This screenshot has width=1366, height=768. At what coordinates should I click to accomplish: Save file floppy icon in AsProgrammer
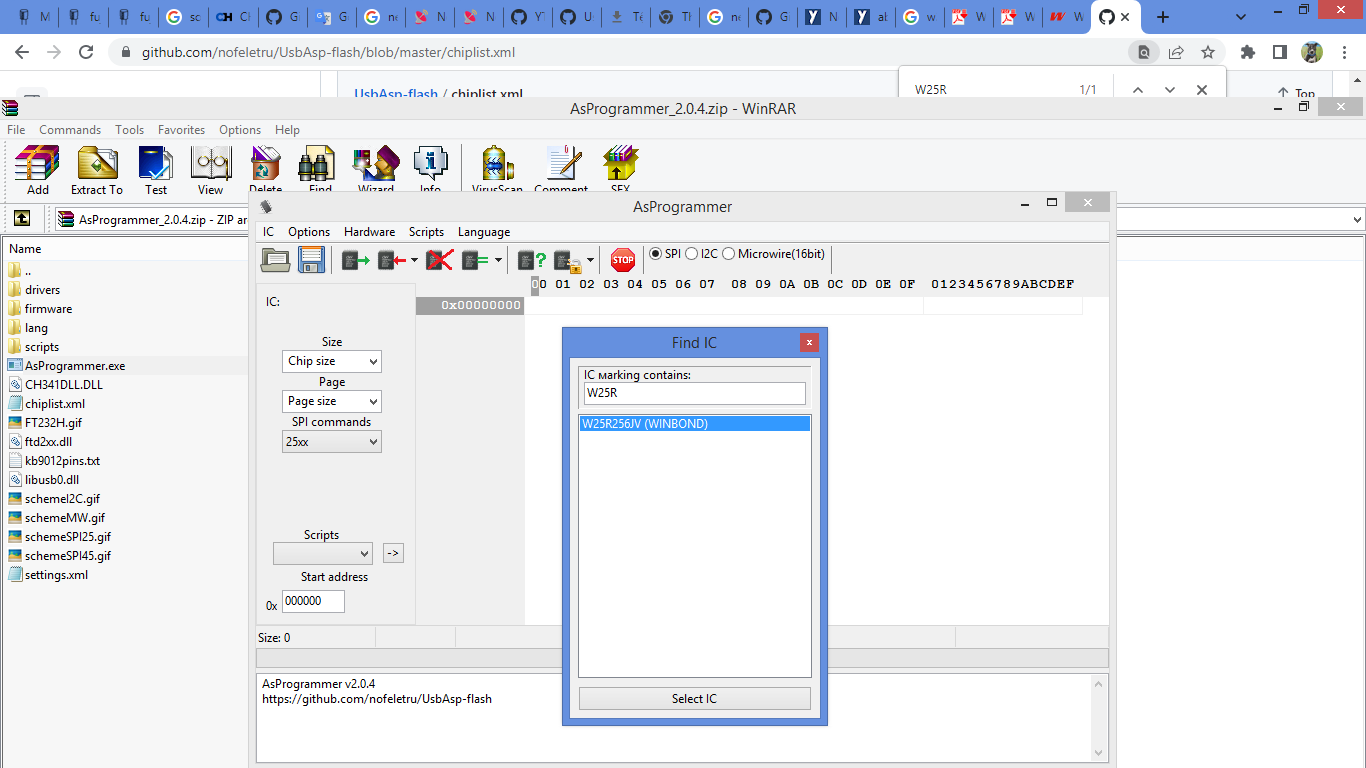(311, 260)
